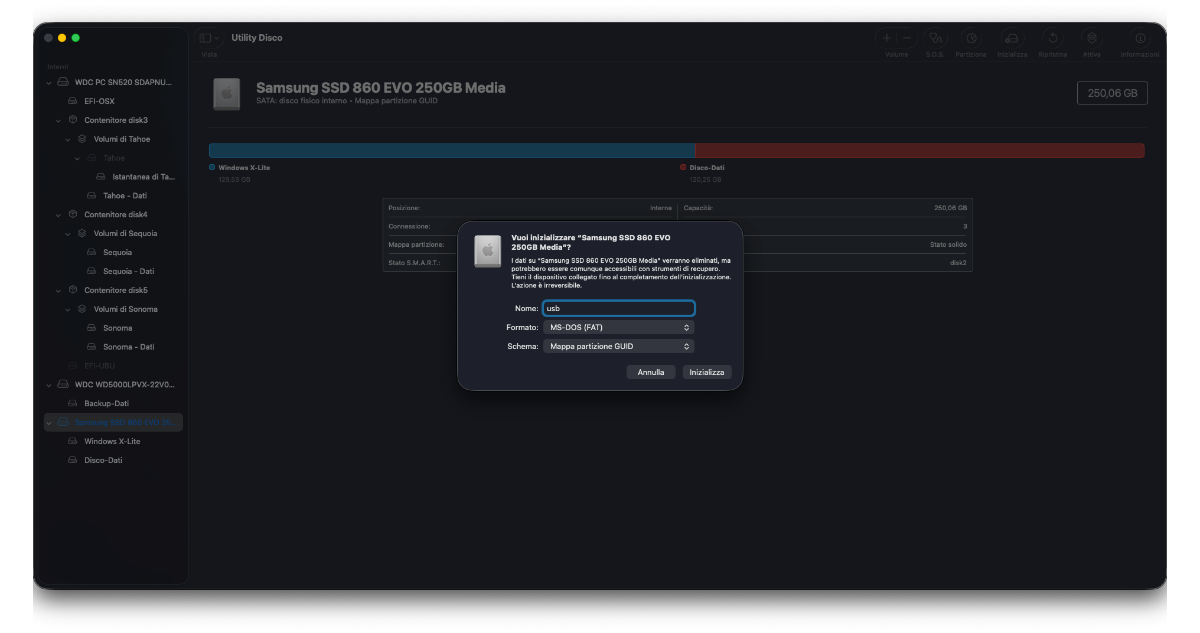Click the Sonoma volume icon

pos(92,328)
